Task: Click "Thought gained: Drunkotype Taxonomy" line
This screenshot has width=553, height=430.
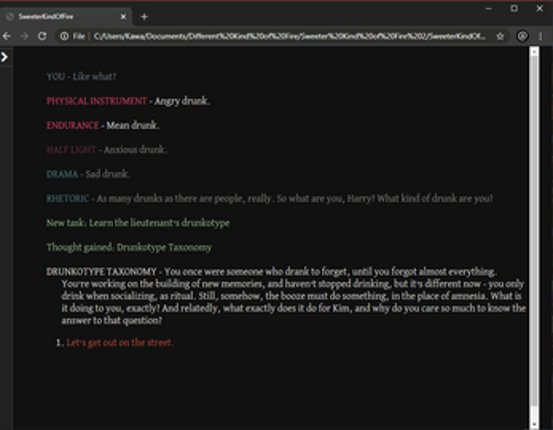Action: coord(129,247)
